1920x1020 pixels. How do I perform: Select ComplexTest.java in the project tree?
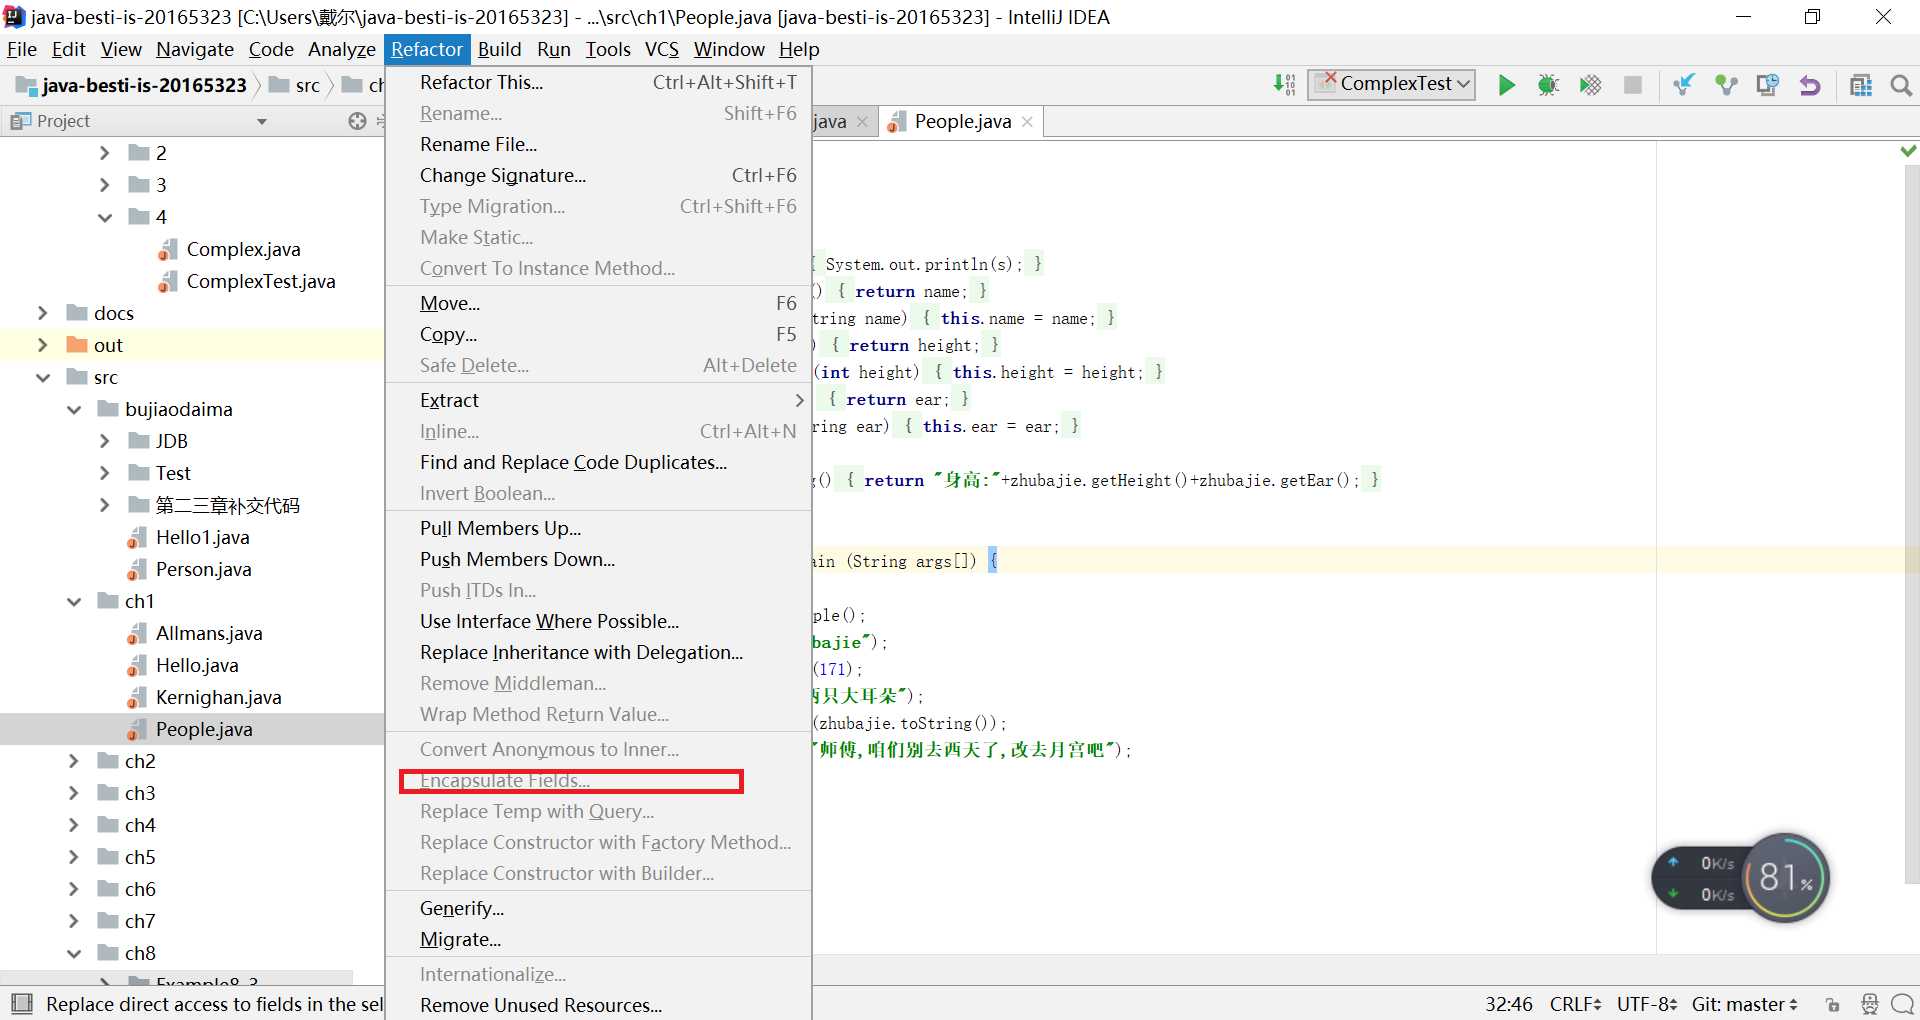click(x=260, y=281)
